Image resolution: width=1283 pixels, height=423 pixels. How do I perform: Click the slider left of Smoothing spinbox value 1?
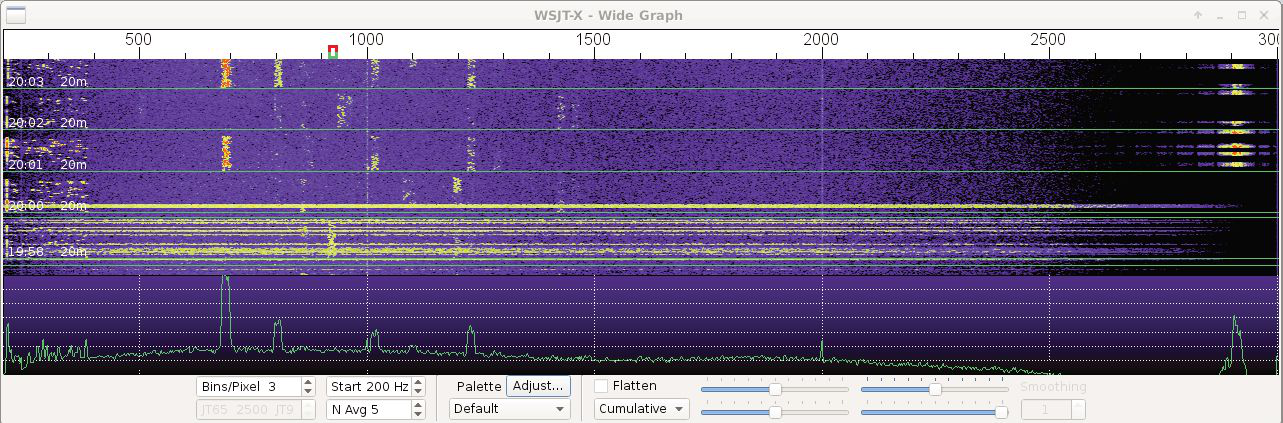pos(934,411)
